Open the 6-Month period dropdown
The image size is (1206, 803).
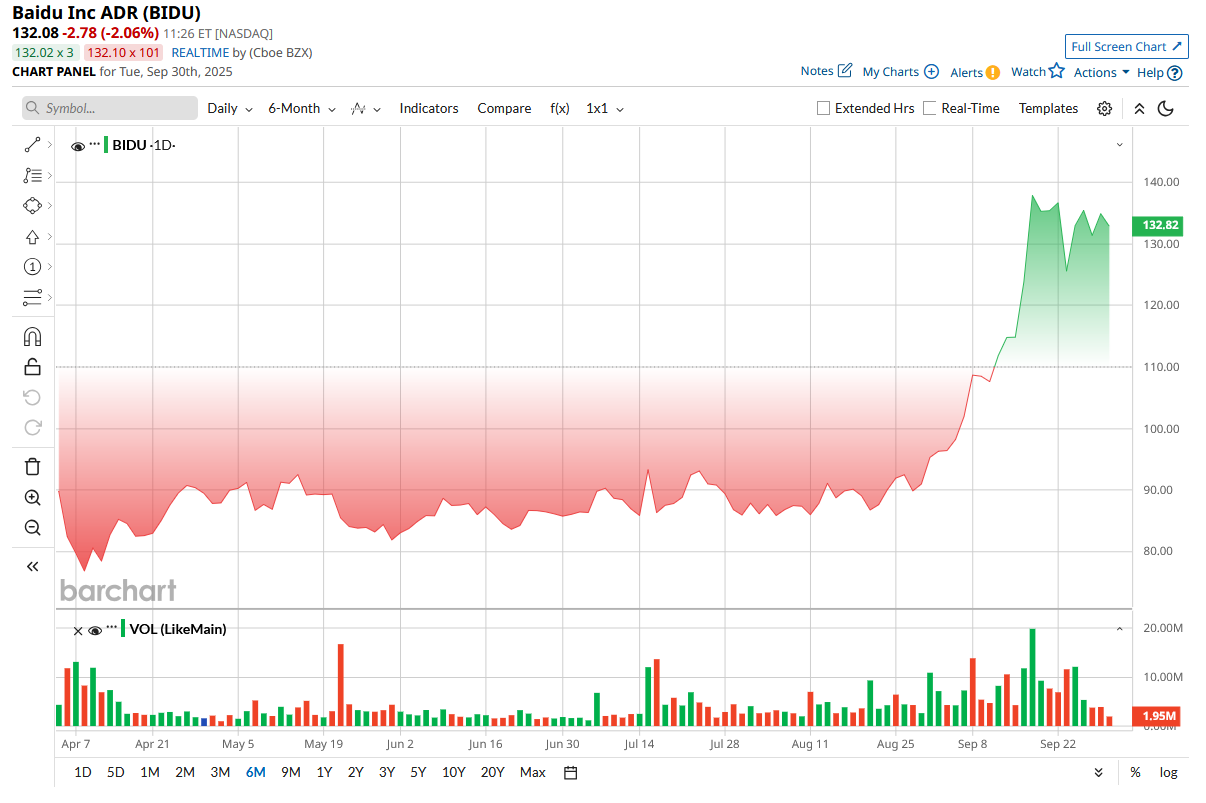[302, 108]
